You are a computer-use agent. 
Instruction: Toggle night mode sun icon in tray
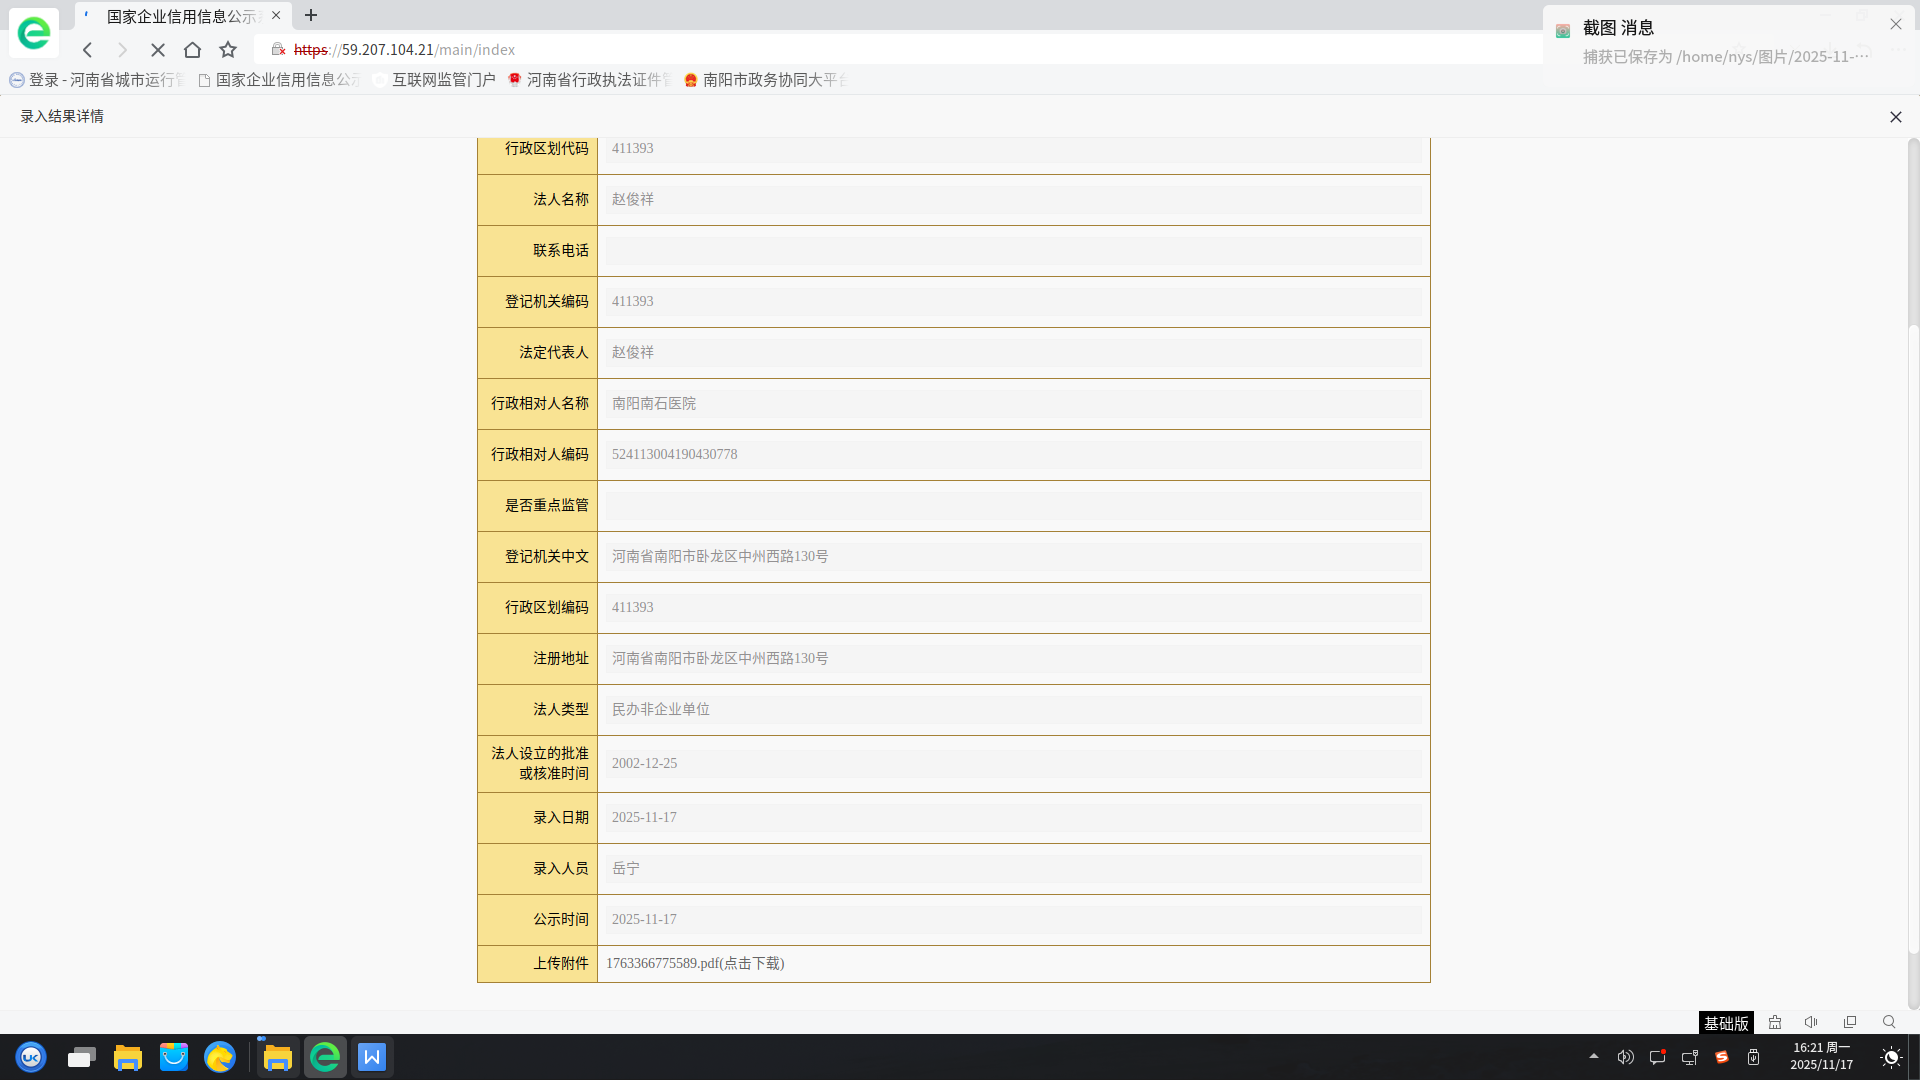point(1891,1057)
